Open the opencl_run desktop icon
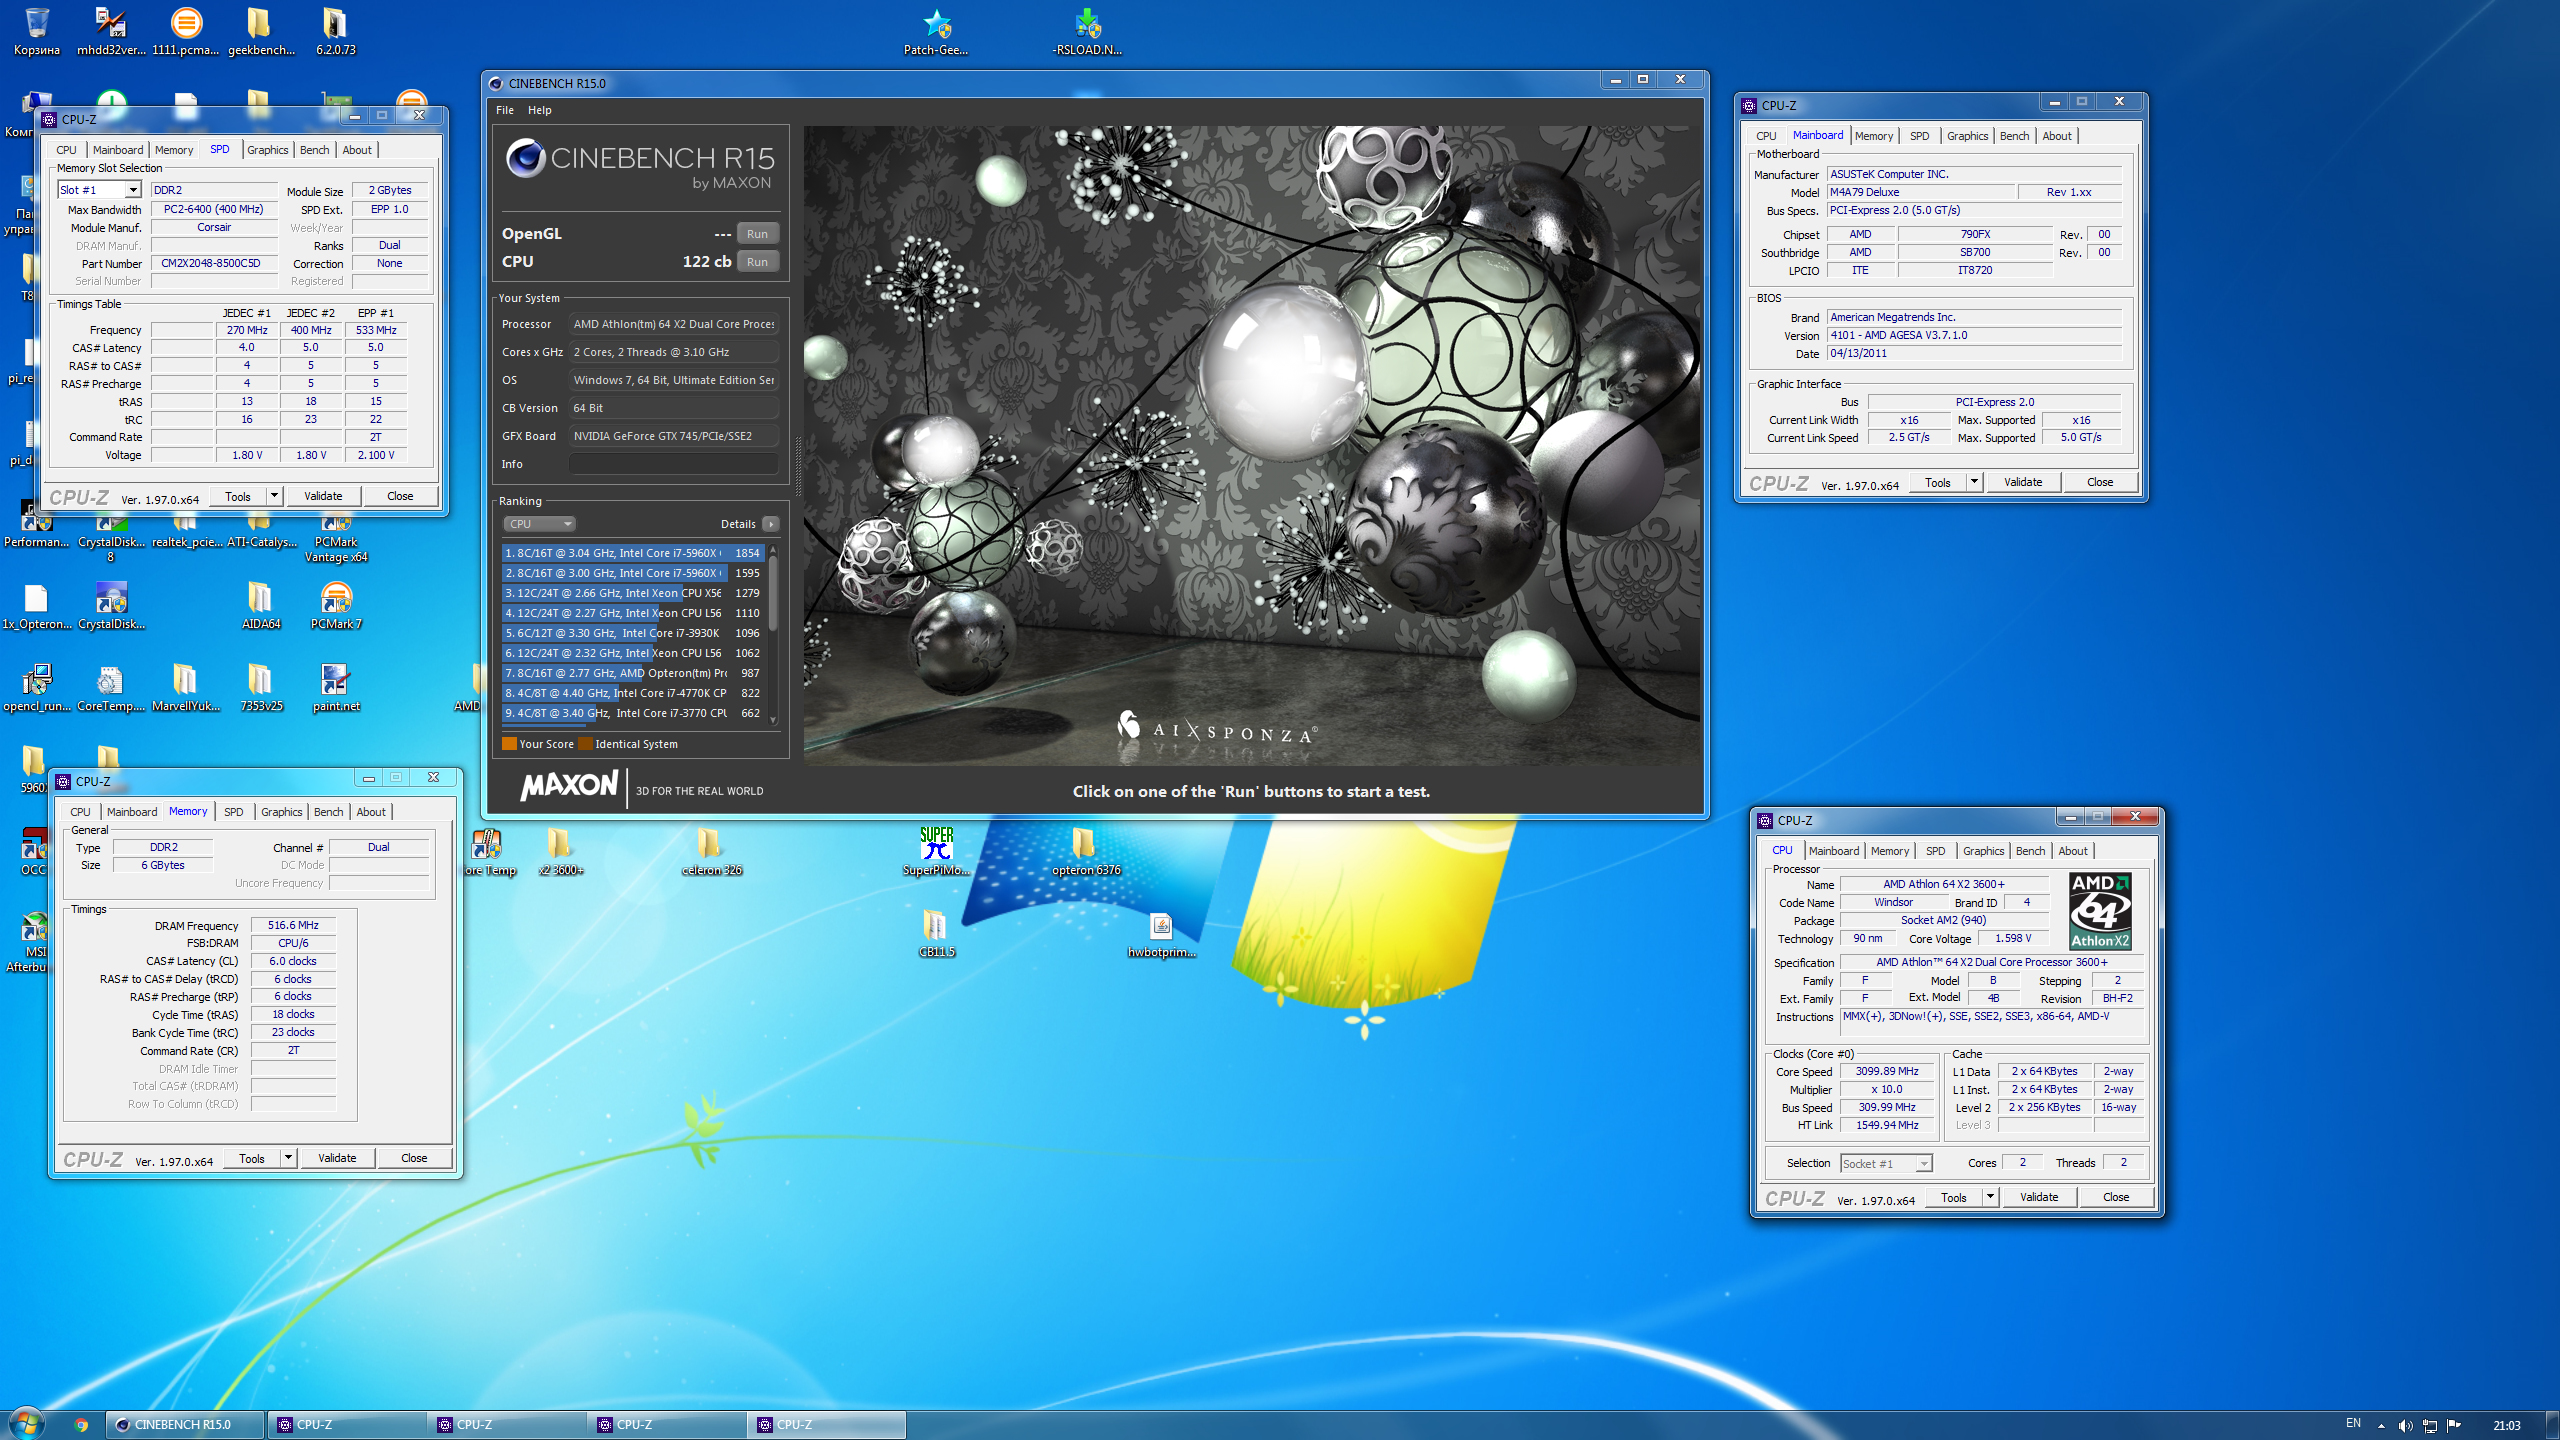 tap(37, 687)
